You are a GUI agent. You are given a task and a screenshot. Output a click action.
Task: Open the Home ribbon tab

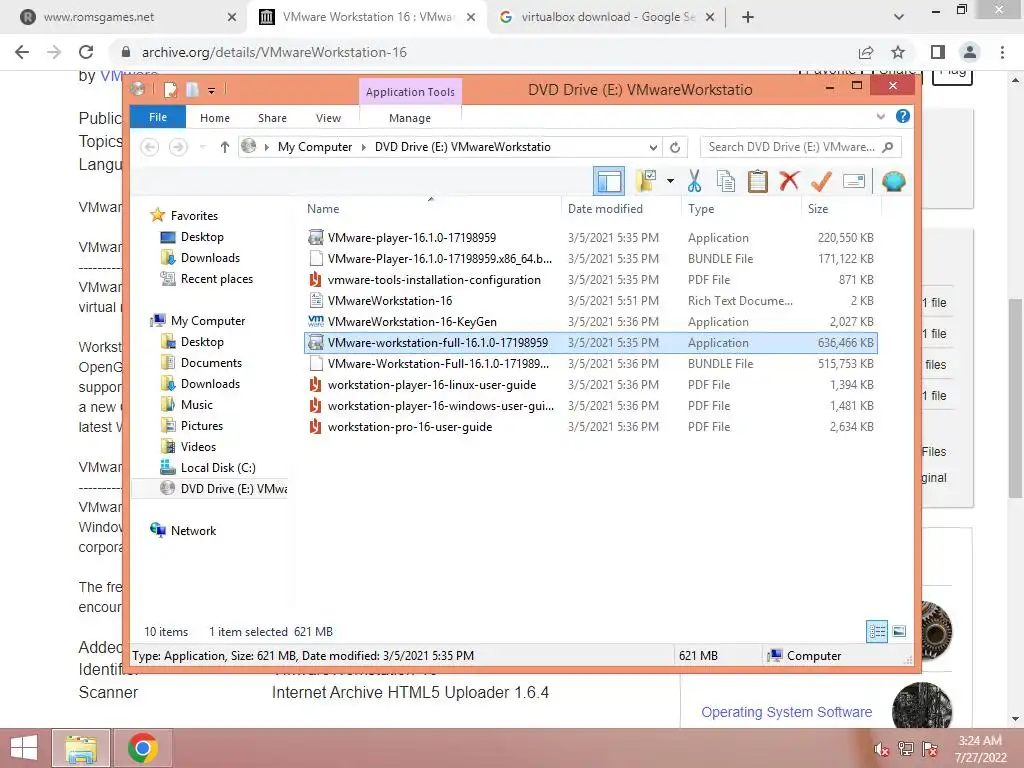tap(215, 118)
